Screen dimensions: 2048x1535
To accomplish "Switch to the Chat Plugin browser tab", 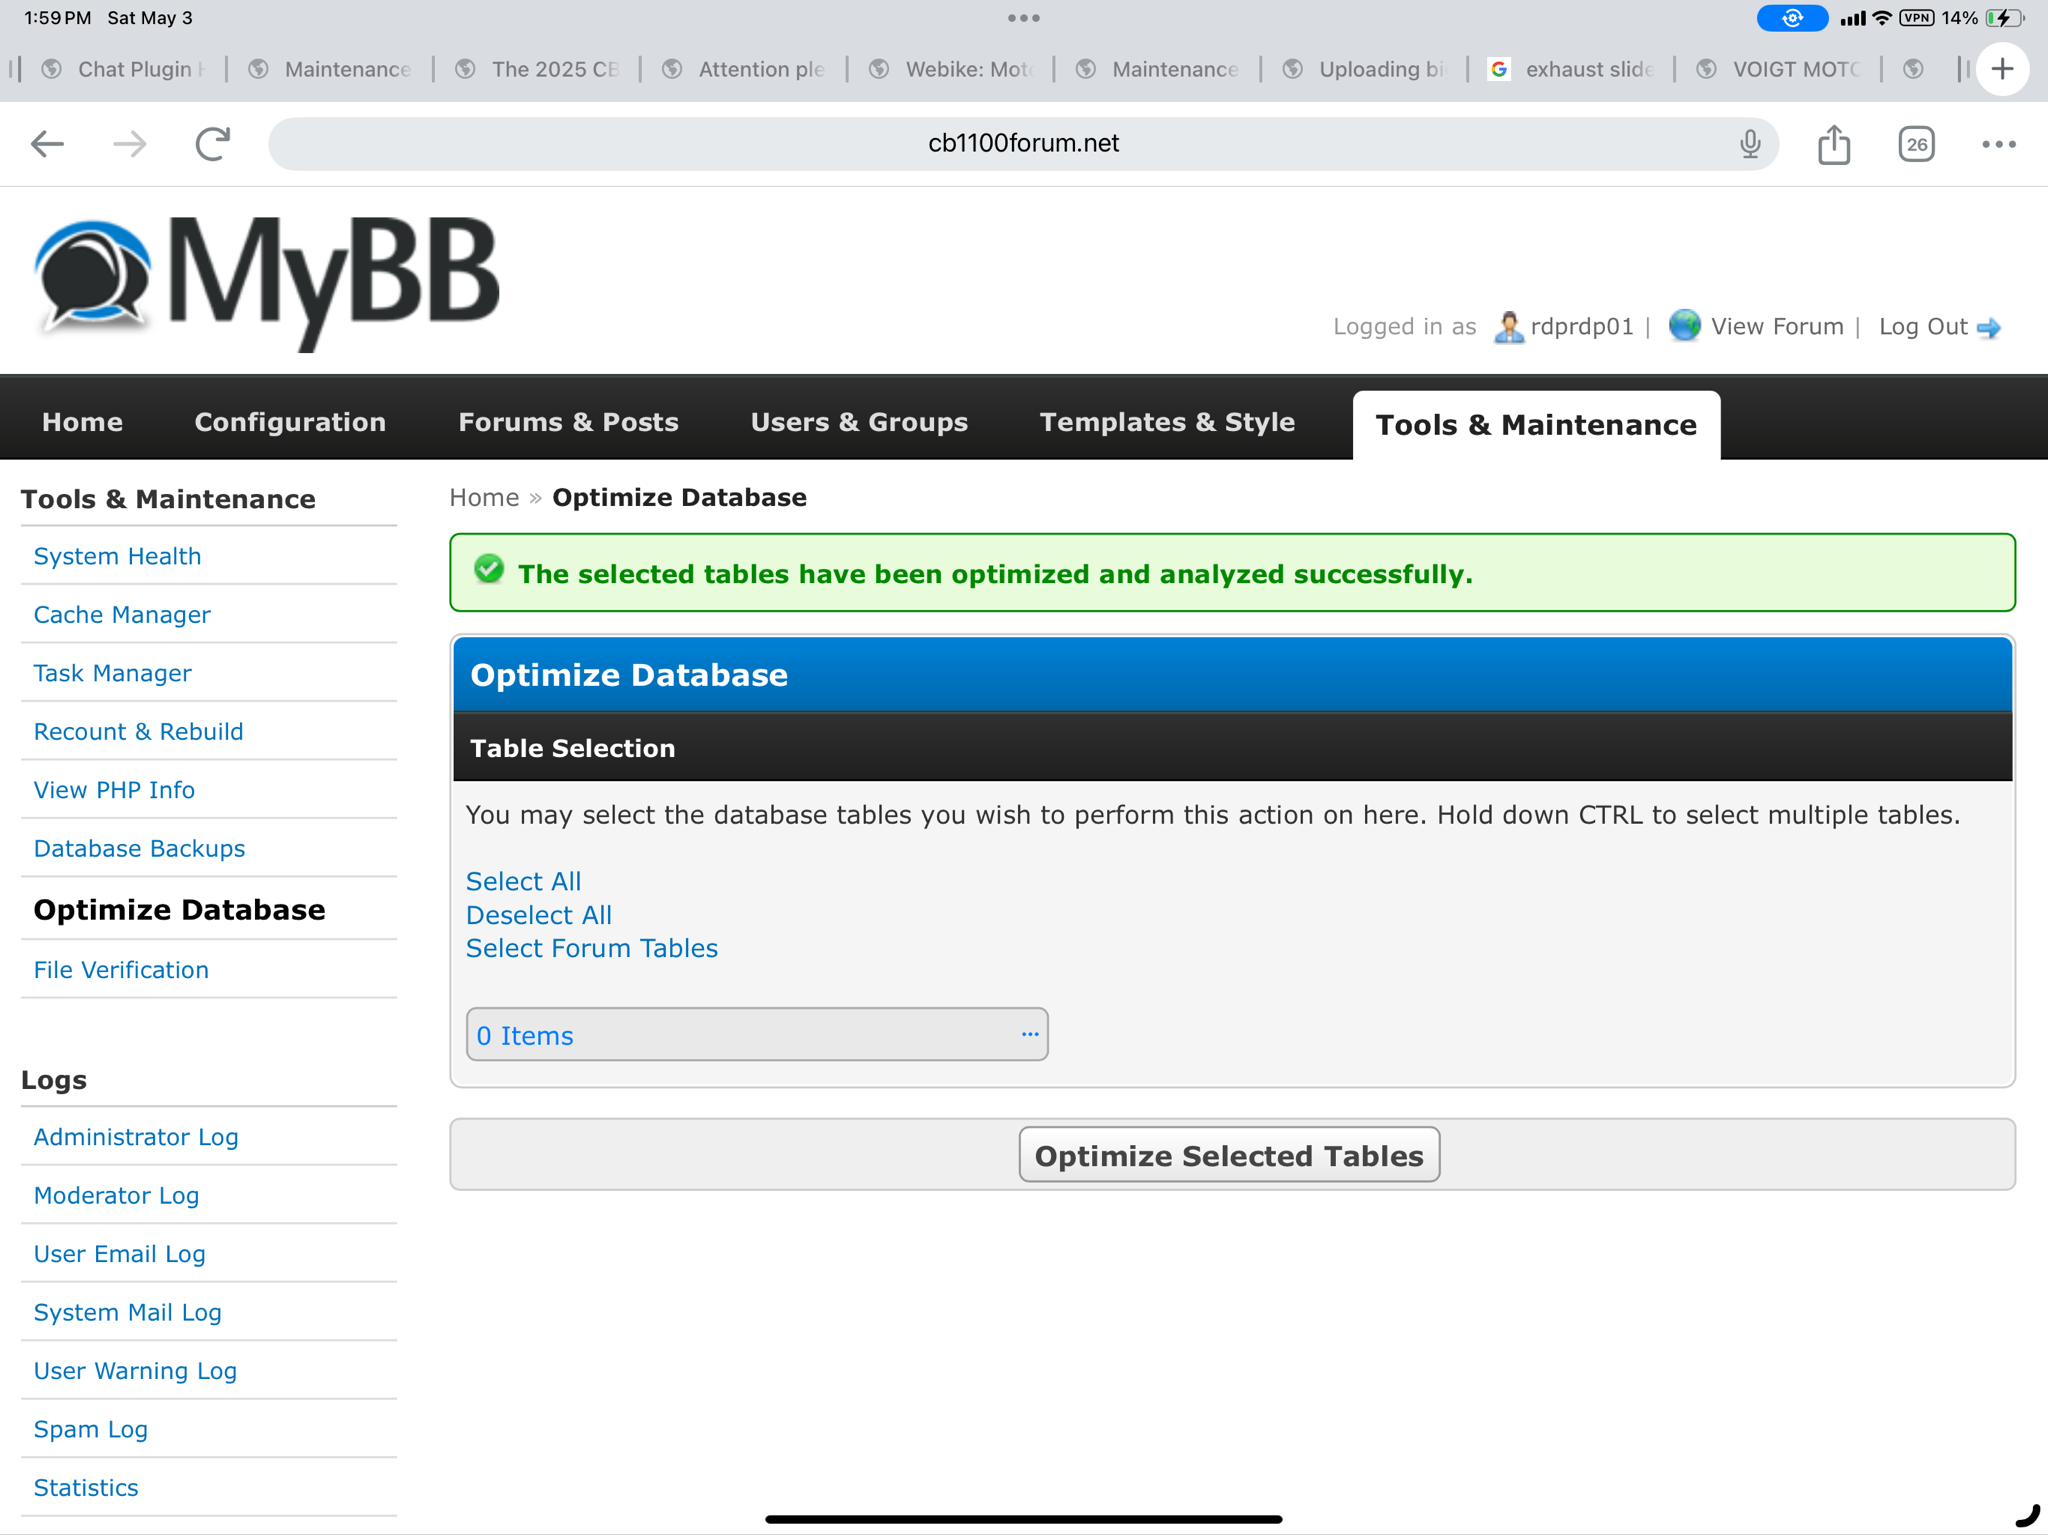I will [x=124, y=69].
